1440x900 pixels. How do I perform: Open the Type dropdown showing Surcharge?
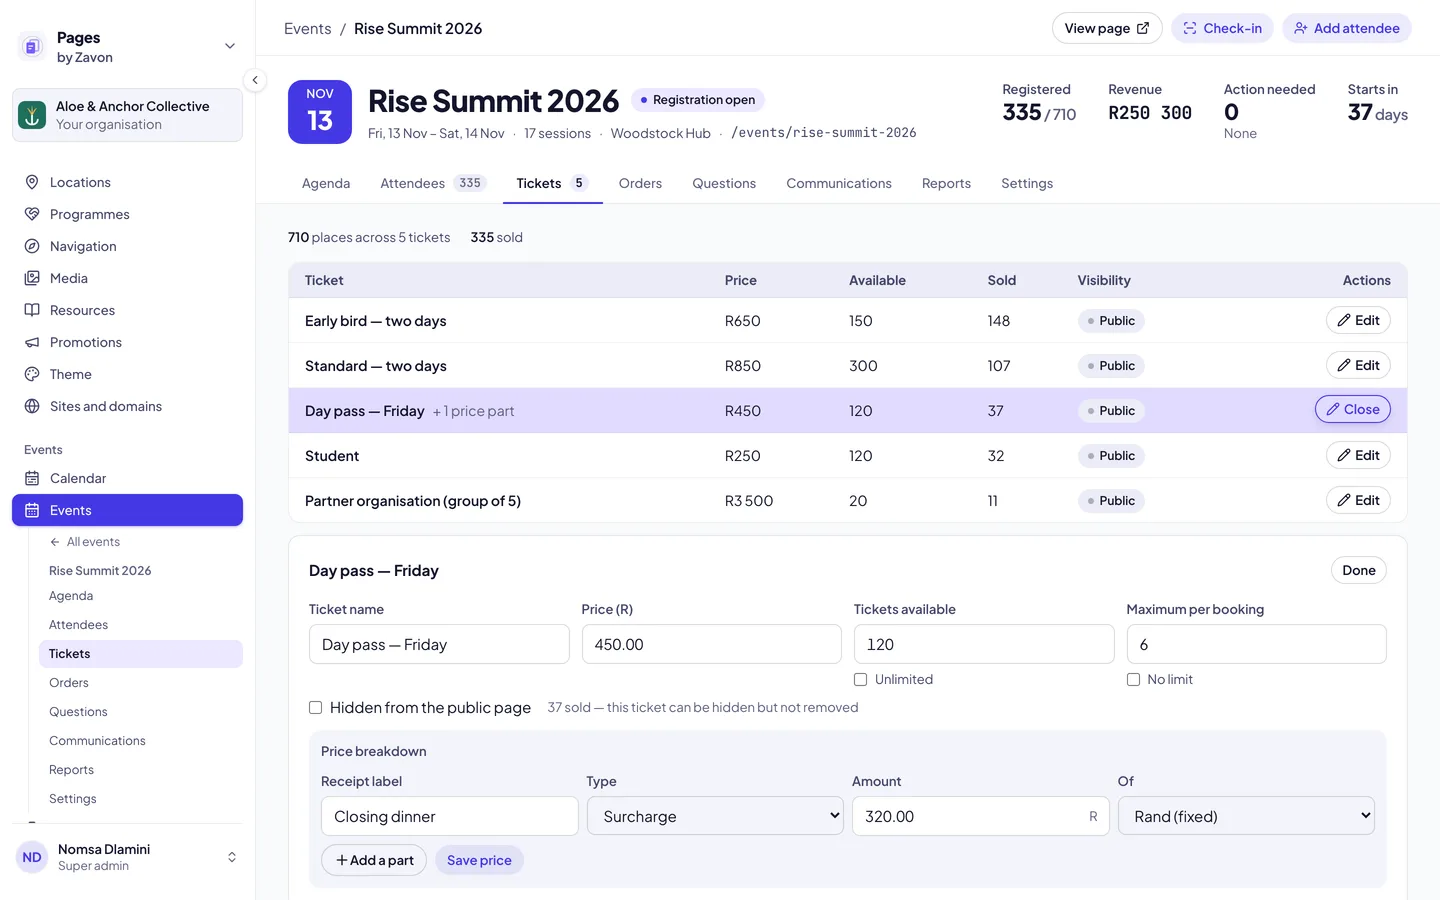[x=715, y=816]
